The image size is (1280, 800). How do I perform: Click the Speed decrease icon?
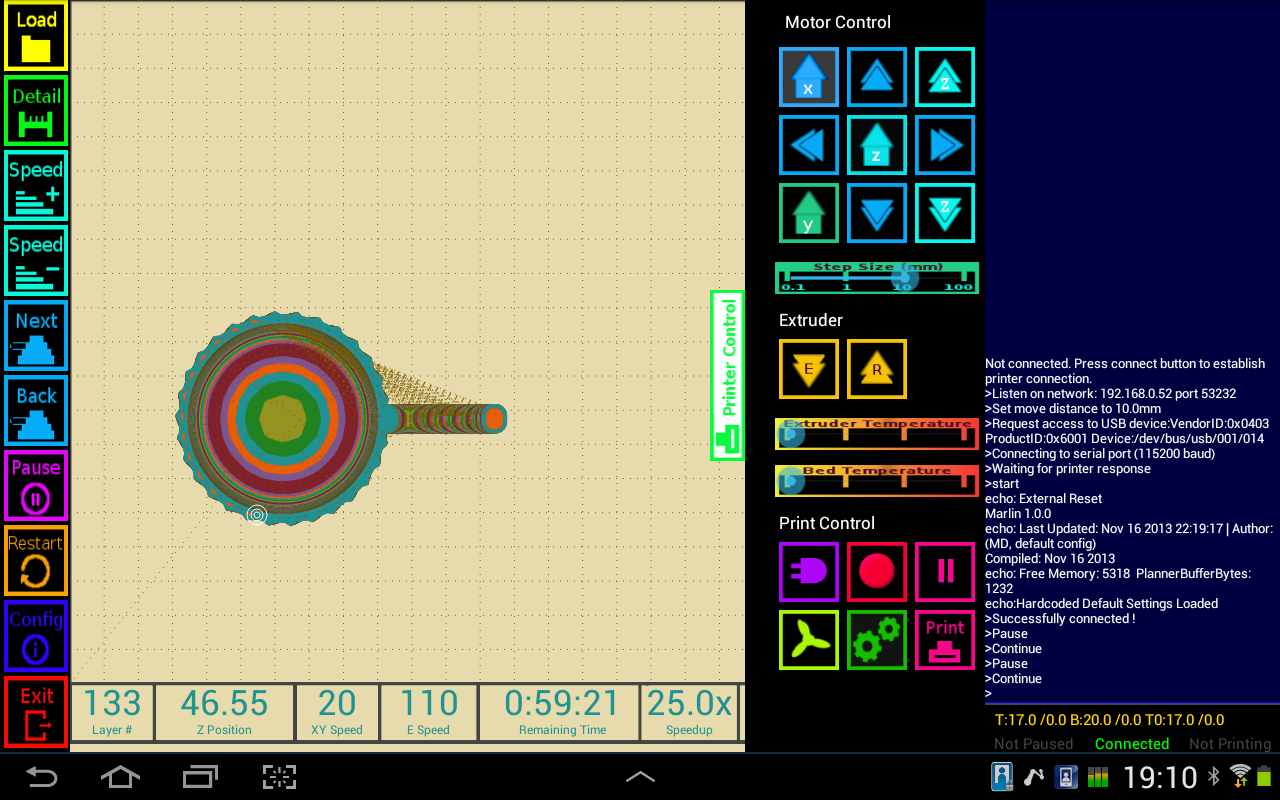click(x=35, y=260)
